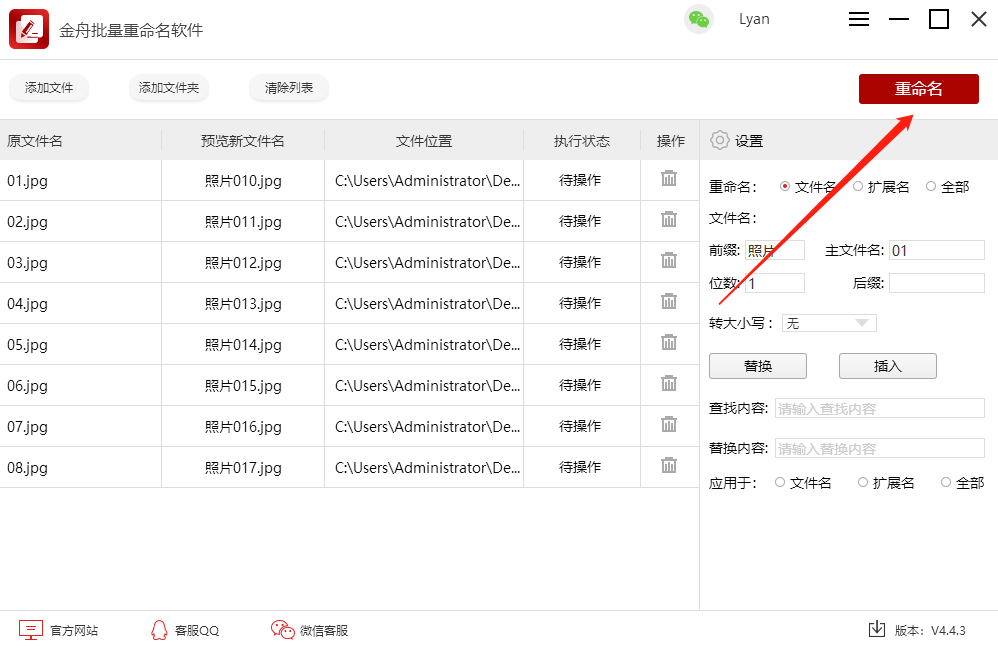Click the 清除列表 button
This screenshot has width=998, height=649.
[x=289, y=88]
